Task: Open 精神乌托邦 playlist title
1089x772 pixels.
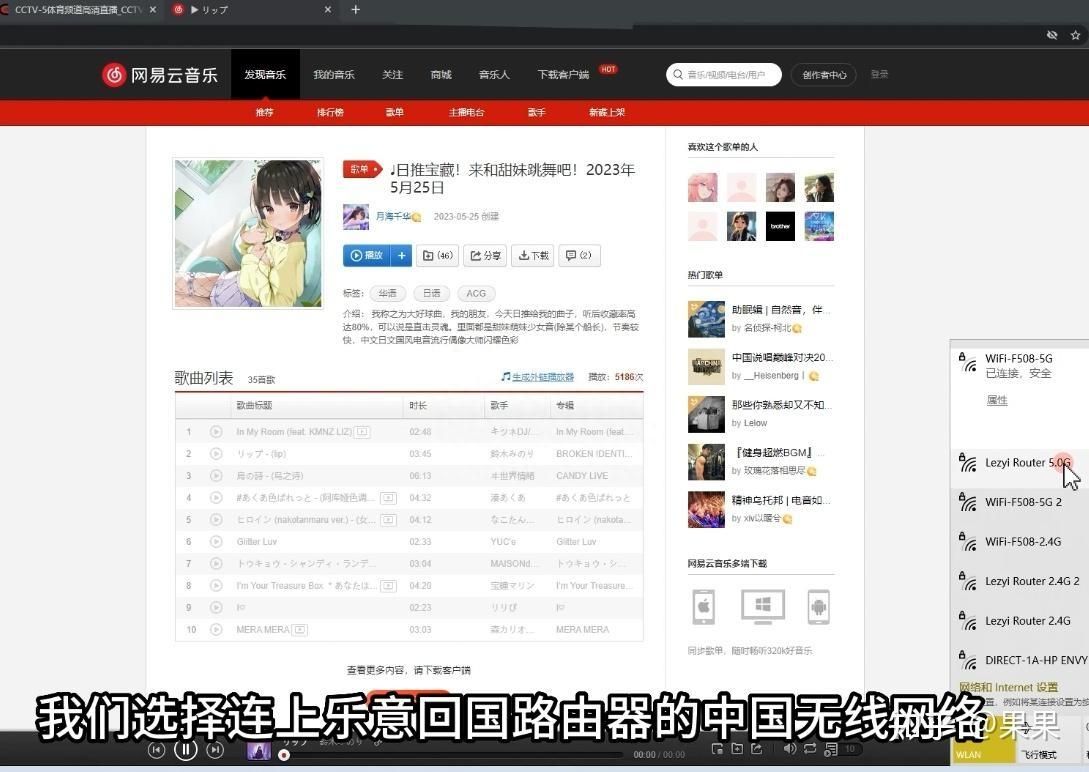Action: [x=781, y=500]
